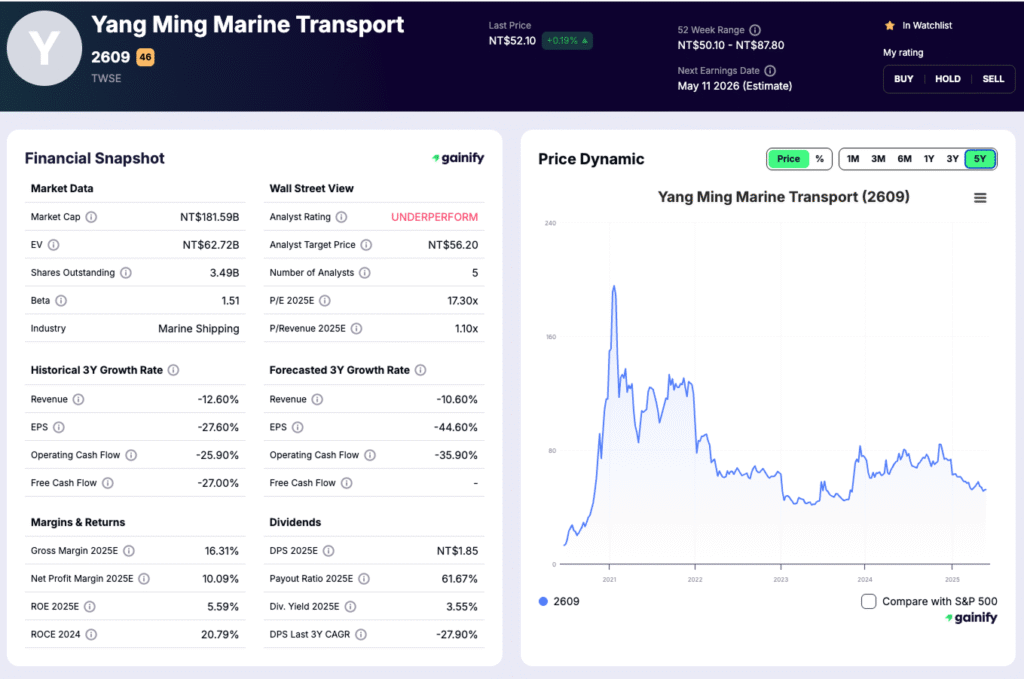
Task: Open the Market Cap info tooltip icon
Action: (91, 216)
